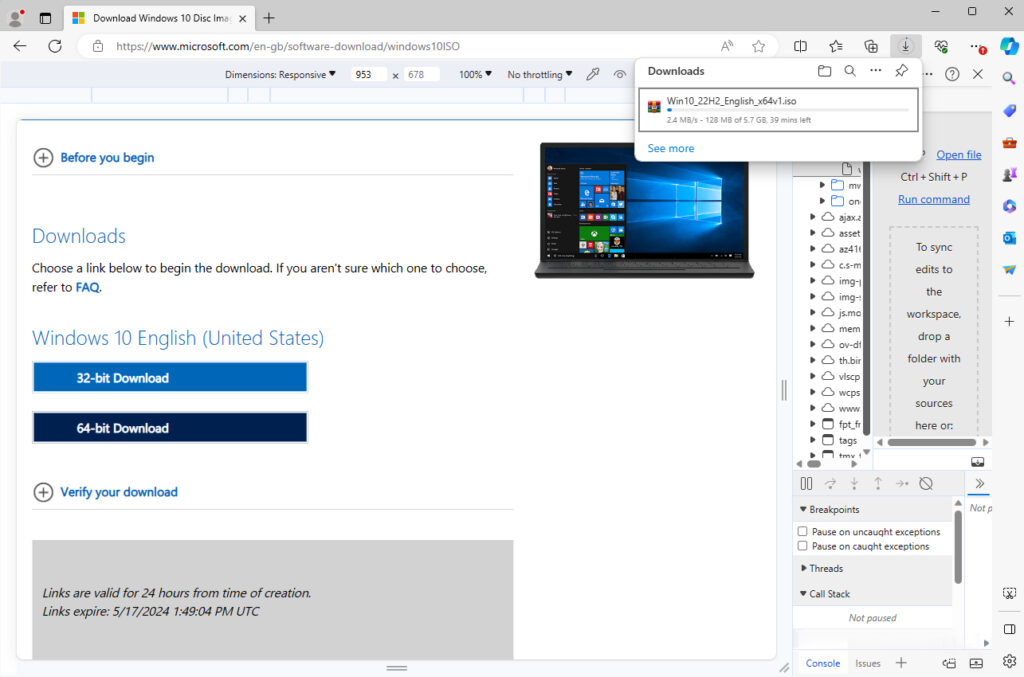This screenshot has height=677, width=1024.
Task: Click the step out of current function icon
Action: click(878, 483)
